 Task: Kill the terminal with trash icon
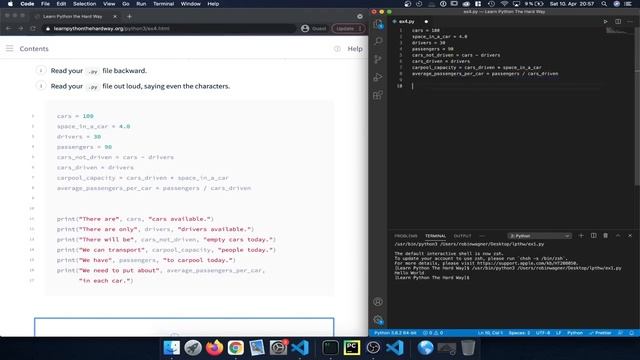pyautogui.click(x=605, y=236)
